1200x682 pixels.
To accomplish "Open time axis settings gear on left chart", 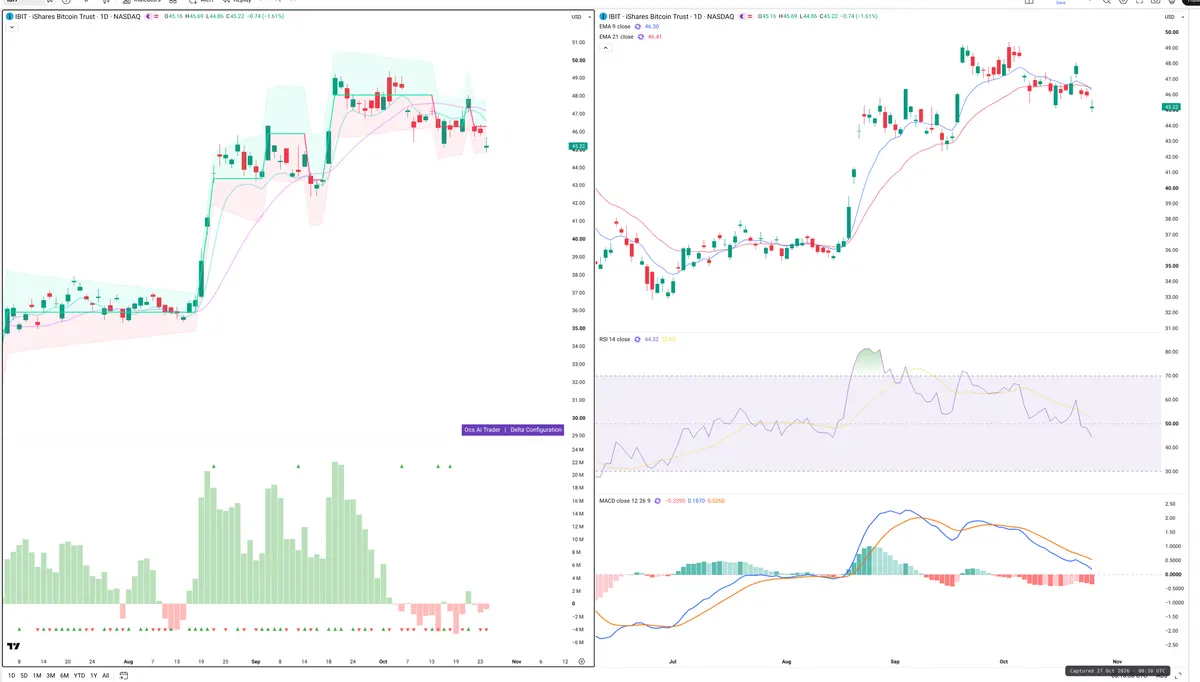I will coord(581,661).
